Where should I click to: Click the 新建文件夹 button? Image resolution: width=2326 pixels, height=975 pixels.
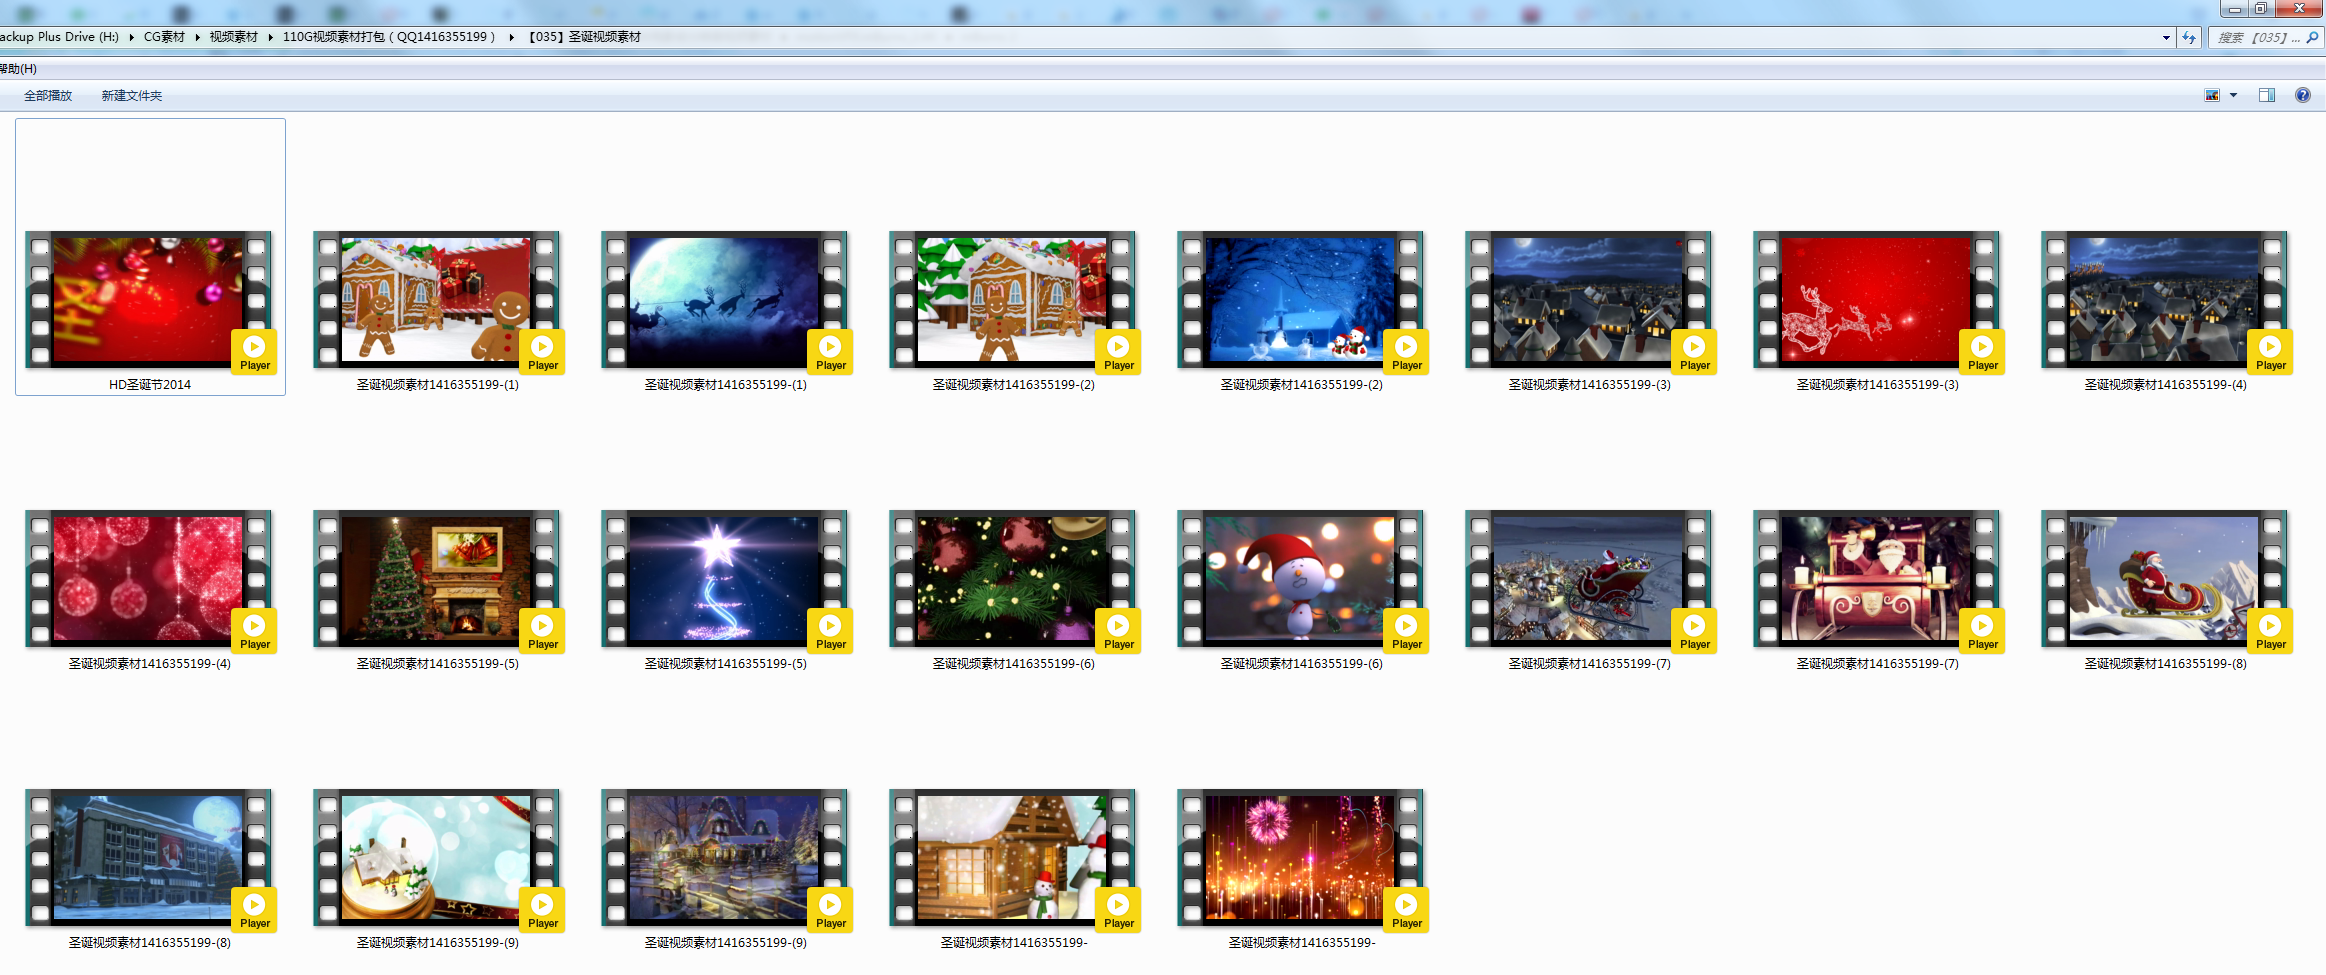tap(131, 96)
